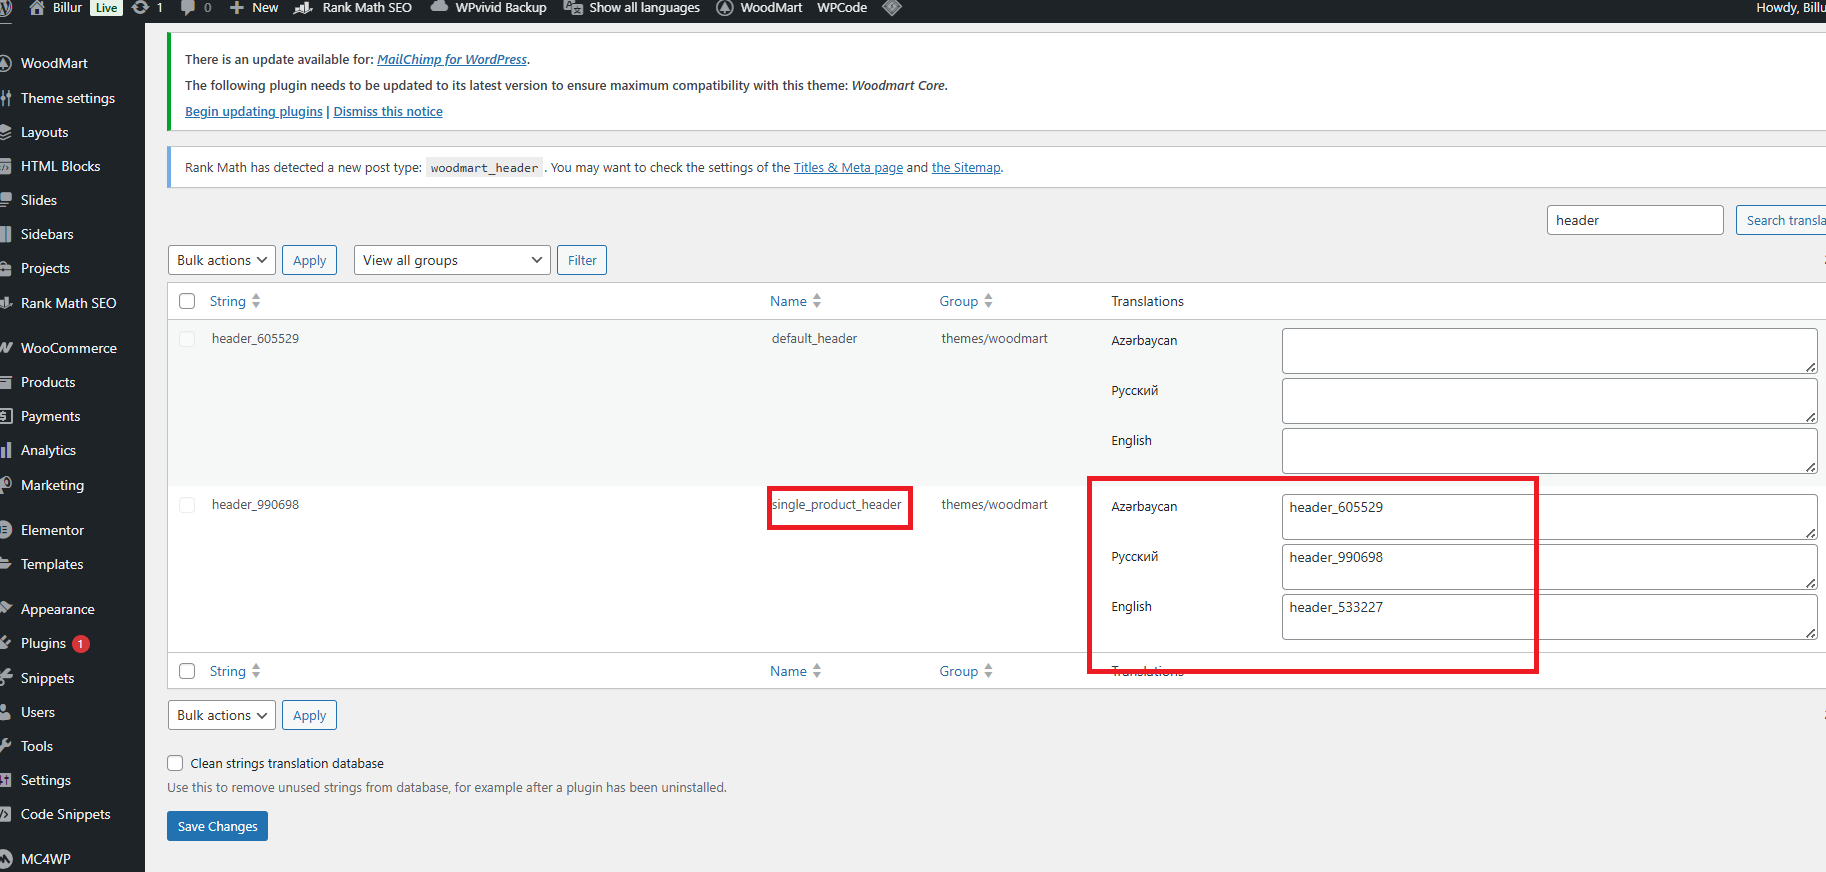1826x872 pixels.
Task: Open the Settings sidebar menu
Action: 46,780
